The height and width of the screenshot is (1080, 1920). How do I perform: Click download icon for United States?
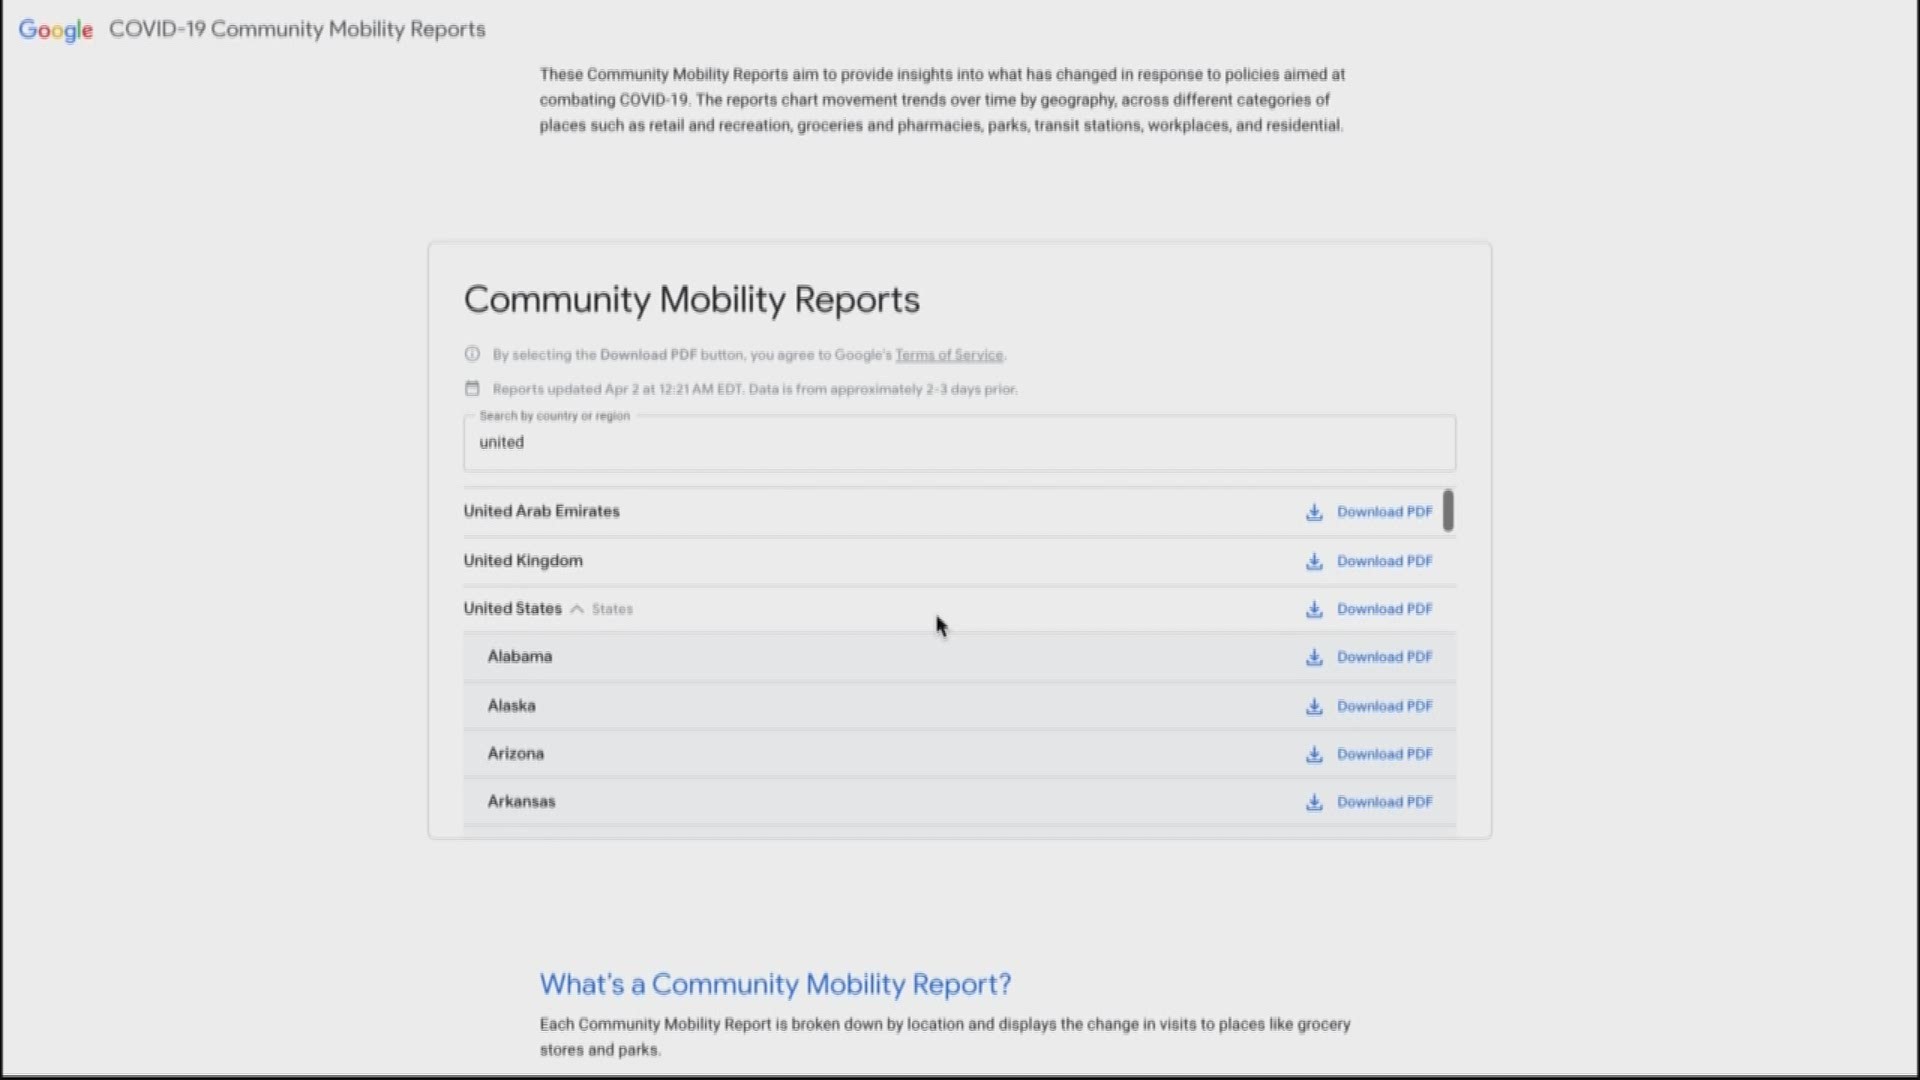(1314, 609)
